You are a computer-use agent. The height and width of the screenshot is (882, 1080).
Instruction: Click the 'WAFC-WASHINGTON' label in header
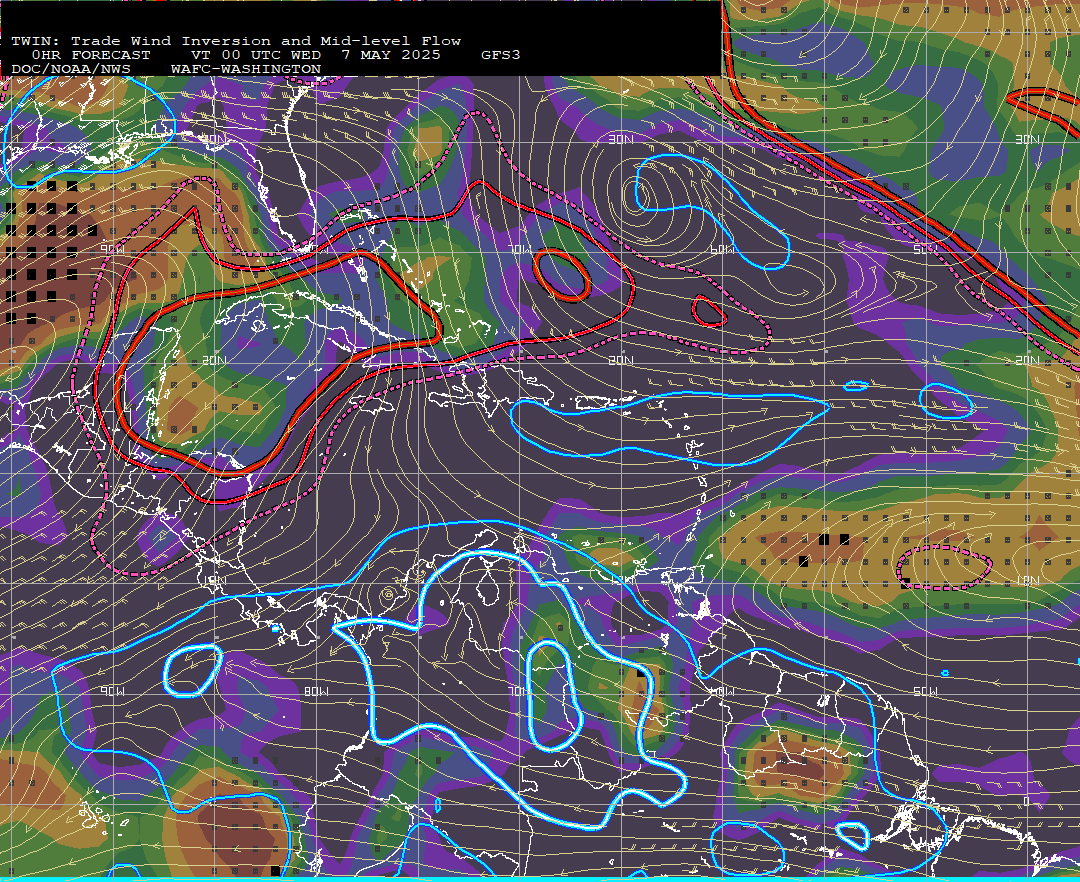coord(246,69)
